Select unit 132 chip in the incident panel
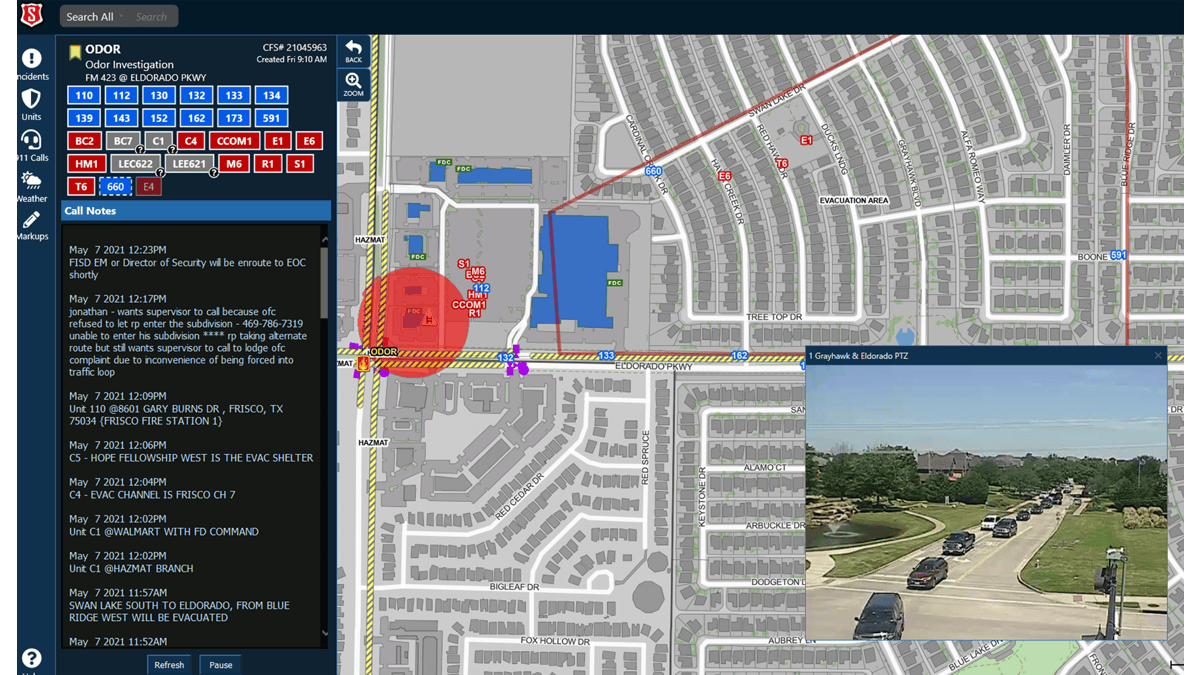This screenshot has width=1200, height=675. [196, 96]
